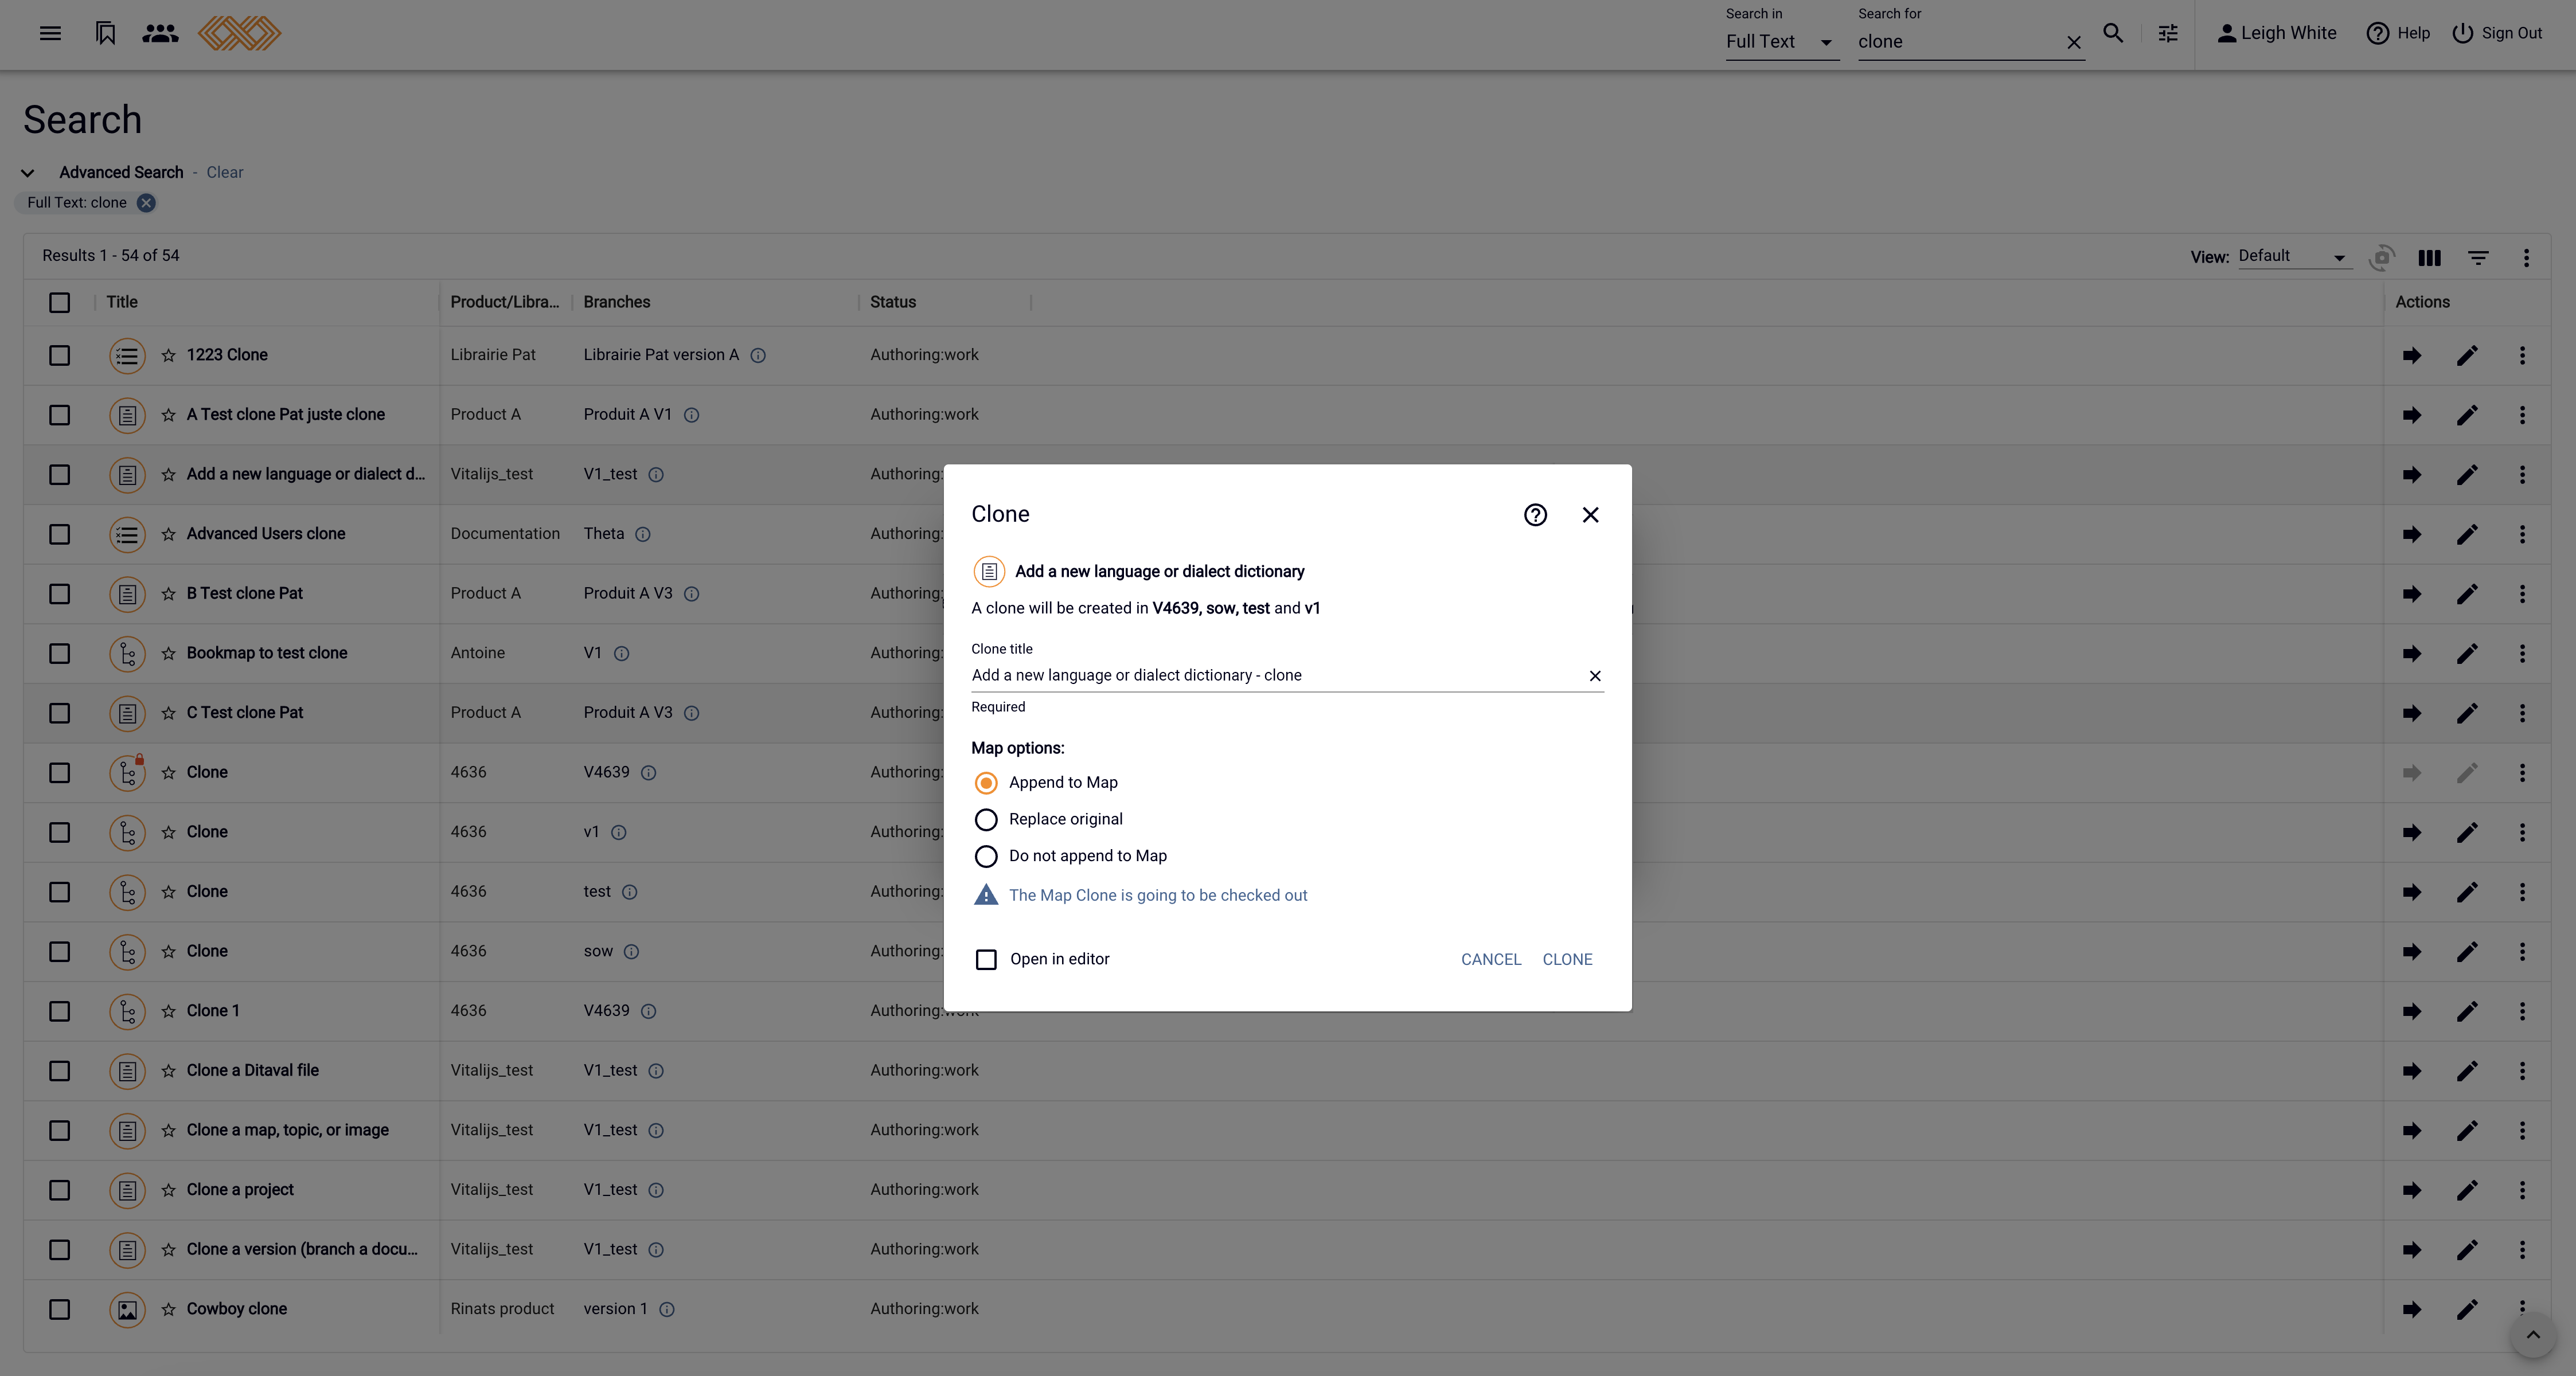
Task: Open advanced search filter sliders icon
Action: point(2167,33)
